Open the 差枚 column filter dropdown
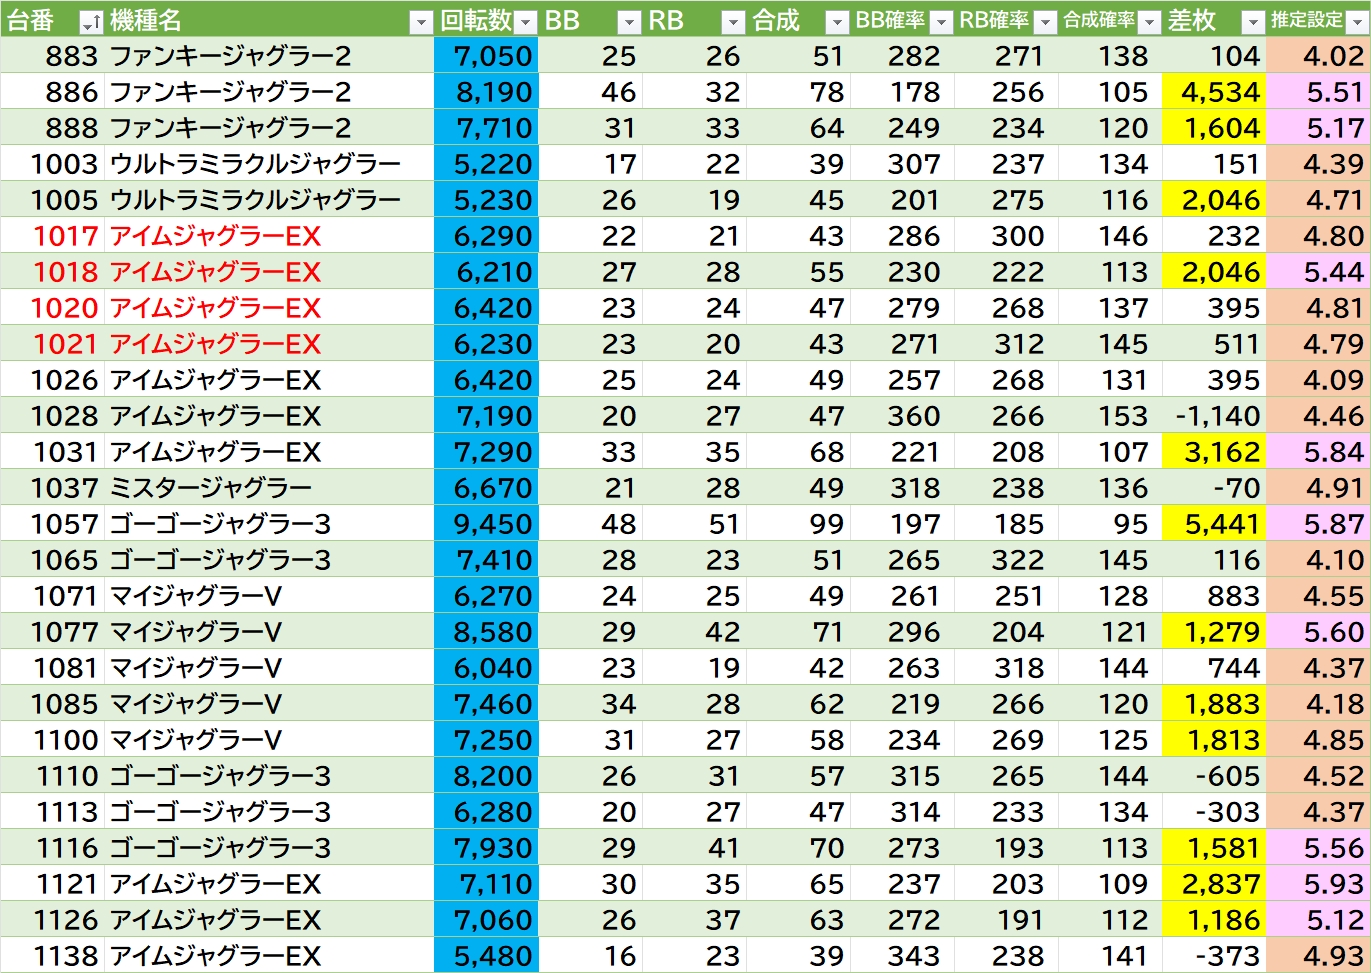The width and height of the screenshot is (1371, 973). point(1253,22)
